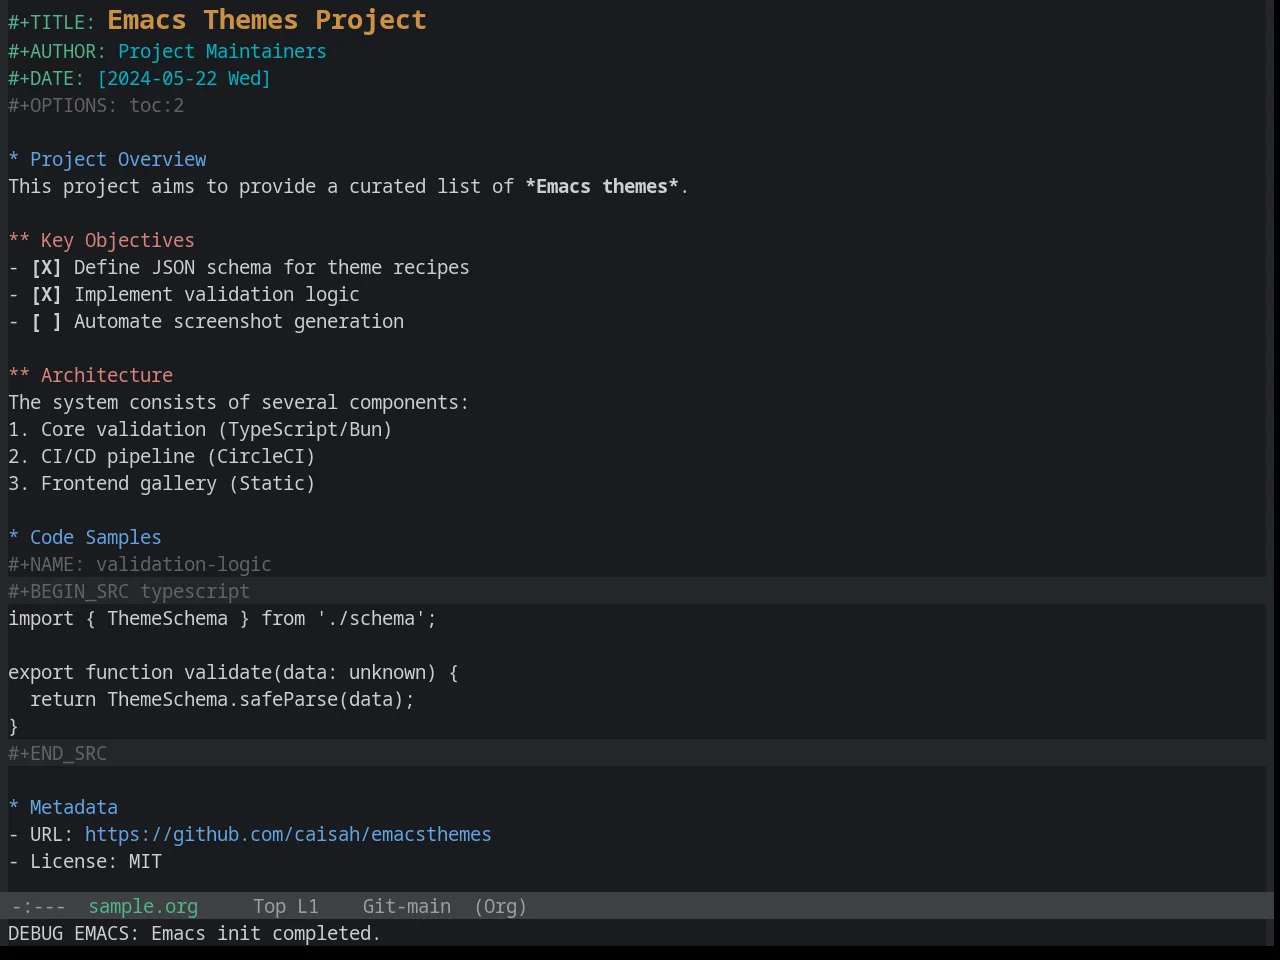Click the 'DEBUG EMACS: Emacs init completed.' echo area

click(x=194, y=934)
